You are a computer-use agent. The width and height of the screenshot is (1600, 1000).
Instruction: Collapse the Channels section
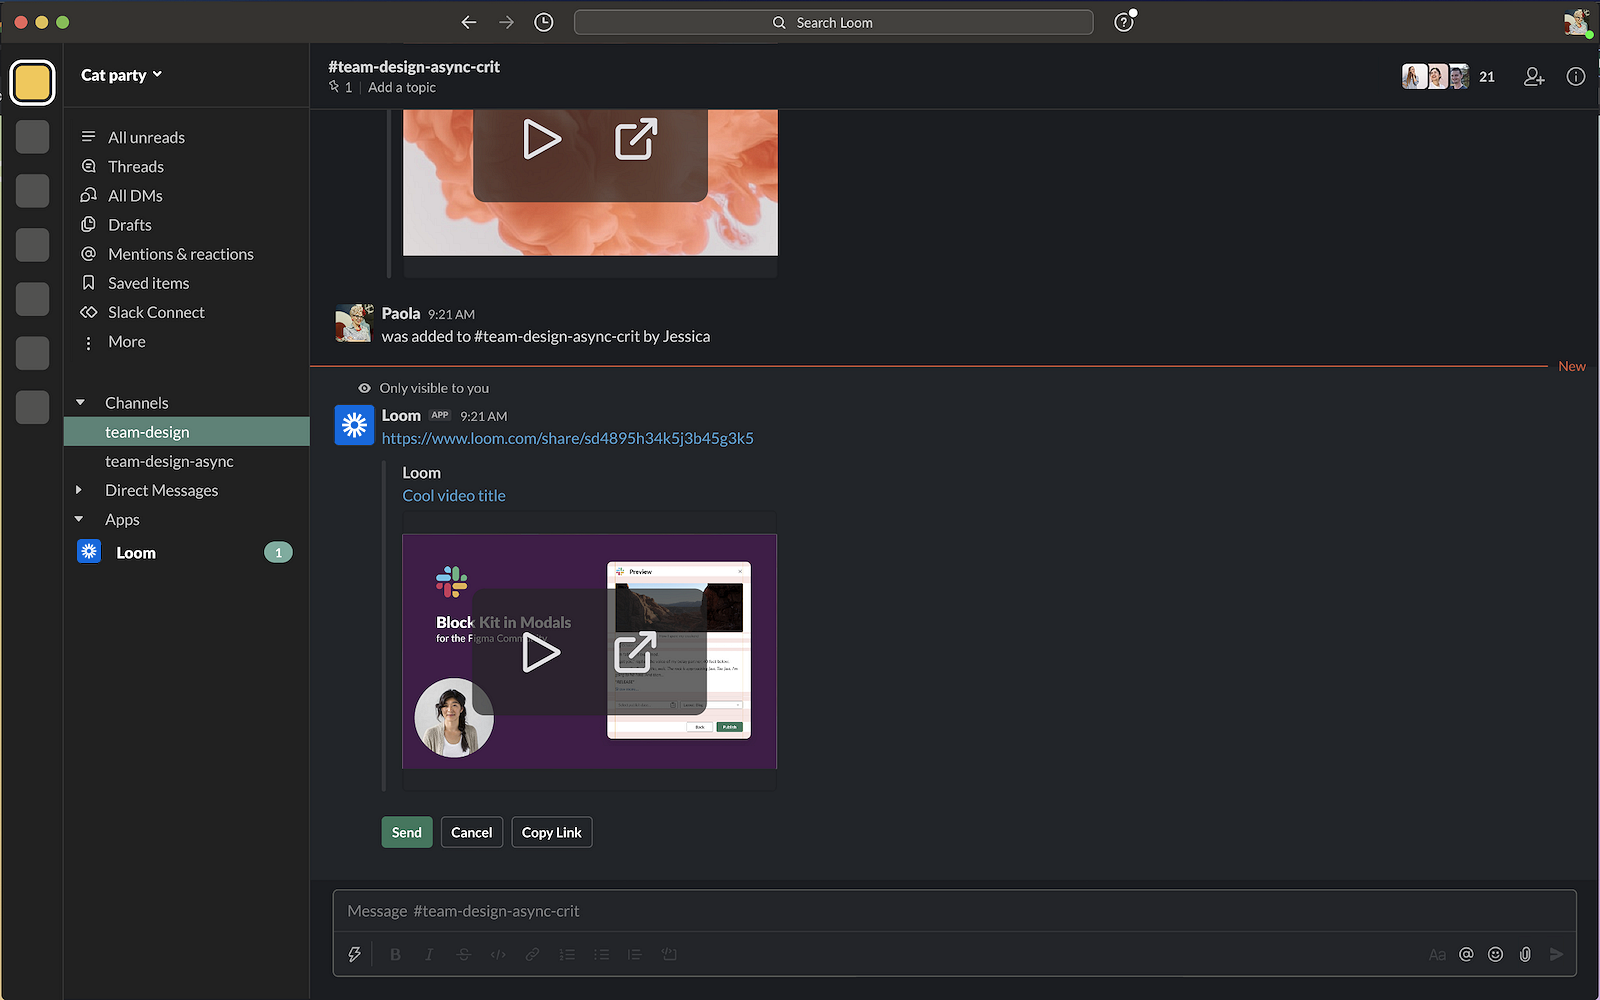[80, 403]
